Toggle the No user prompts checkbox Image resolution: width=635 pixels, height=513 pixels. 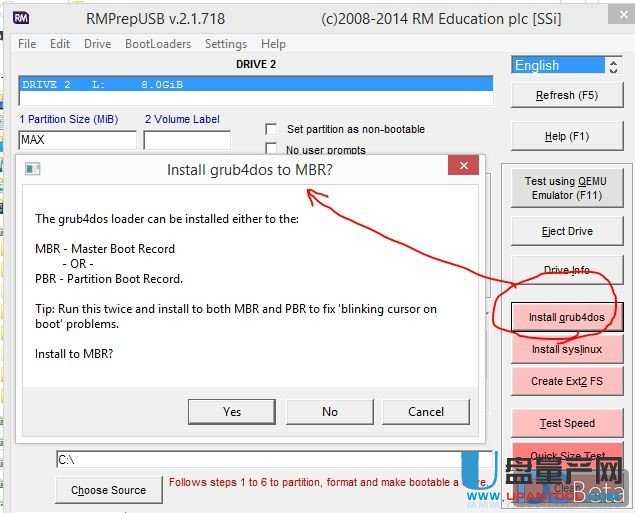point(271,150)
